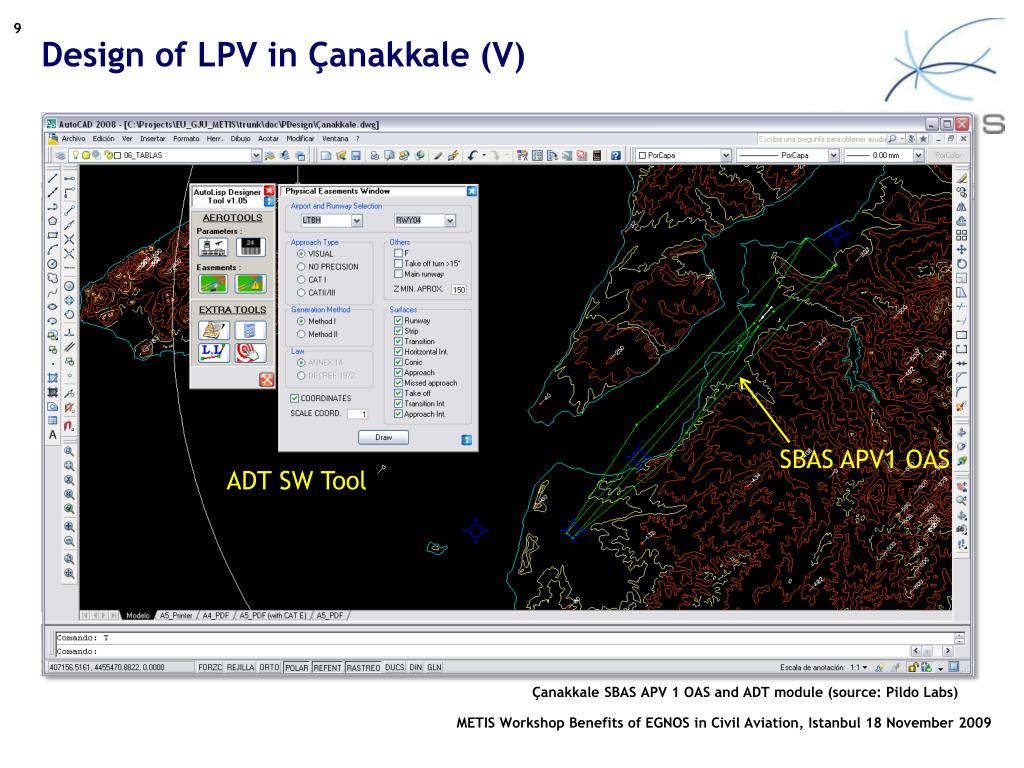The width and height of the screenshot is (1024, 768).
Task: Open the first Easements surface tool
Action: click(x=213, y=283)
